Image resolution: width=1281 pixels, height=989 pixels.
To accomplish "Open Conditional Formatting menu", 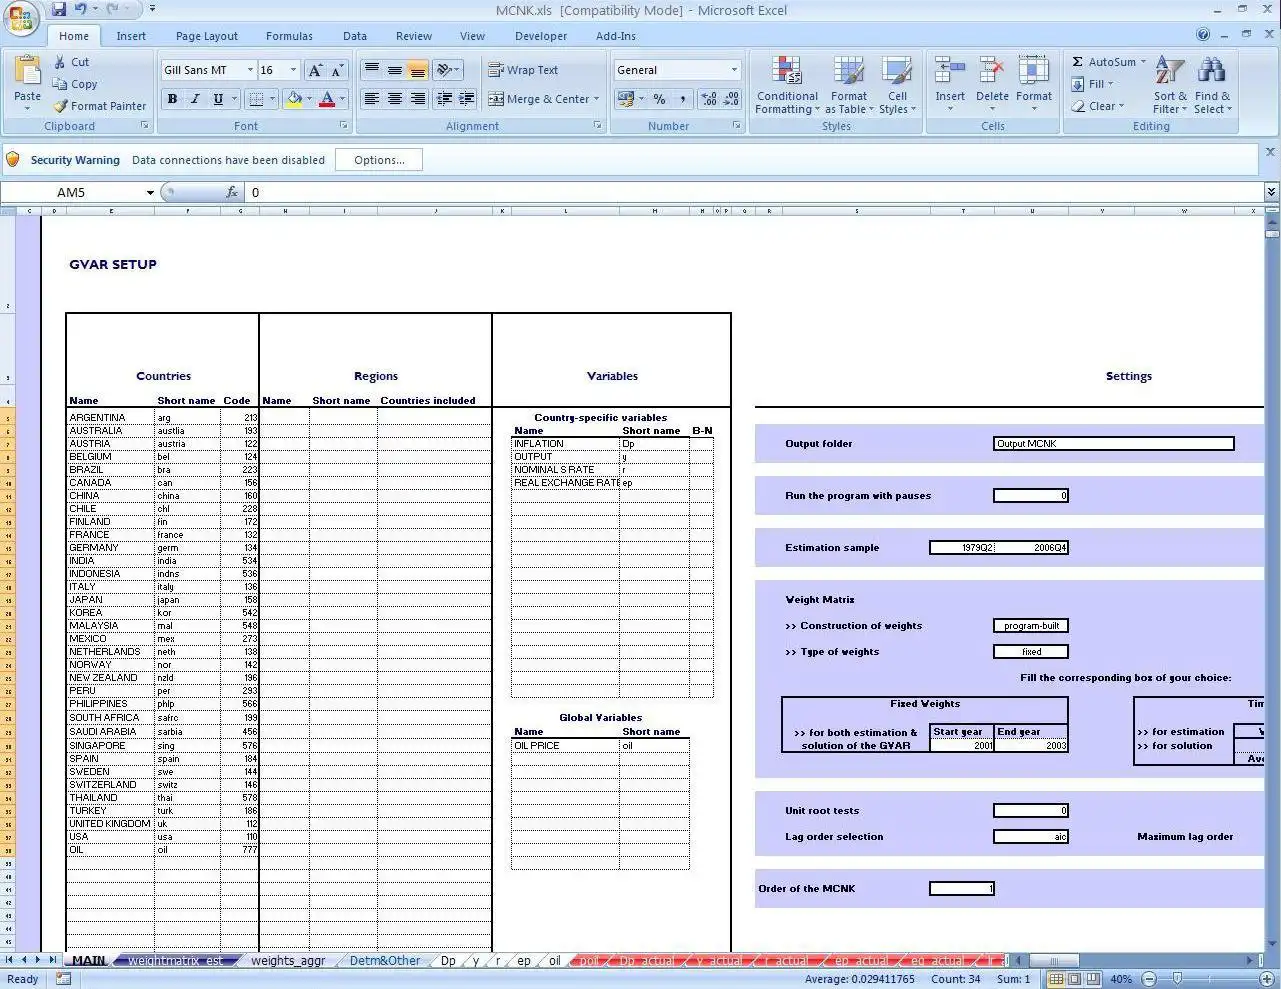I will coord(787,86).
